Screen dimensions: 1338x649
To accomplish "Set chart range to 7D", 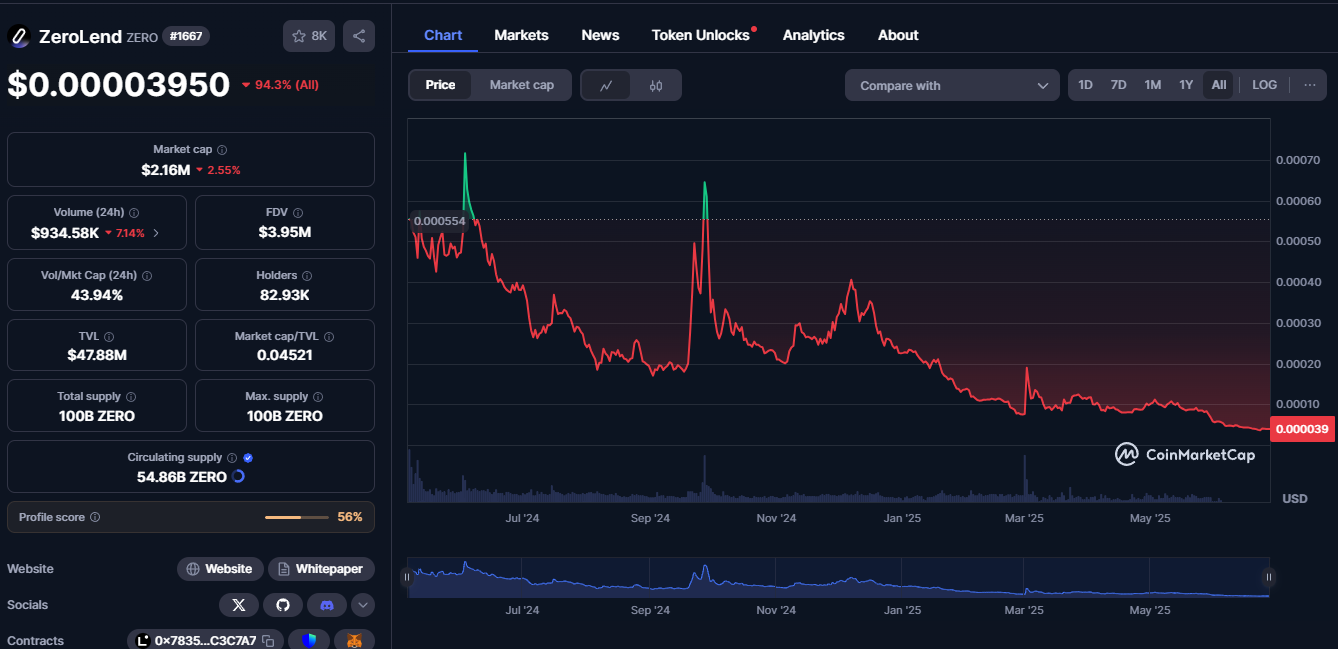I will point(1118,85).
